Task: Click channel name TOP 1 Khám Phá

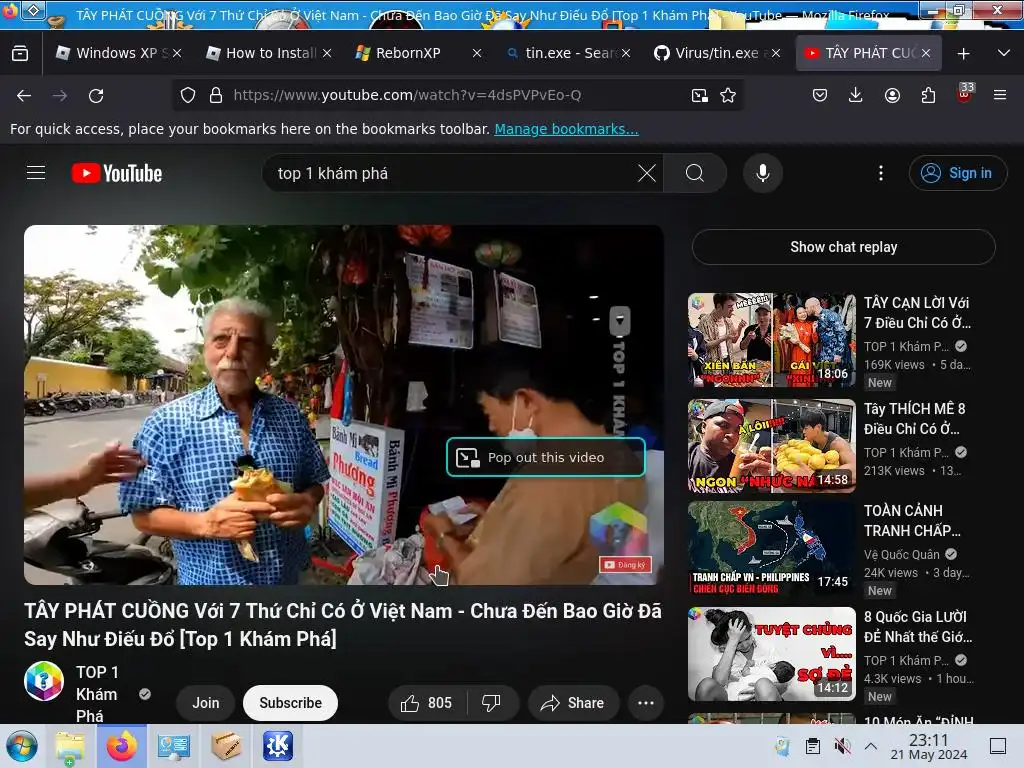Action: click(x=97, y=694)
